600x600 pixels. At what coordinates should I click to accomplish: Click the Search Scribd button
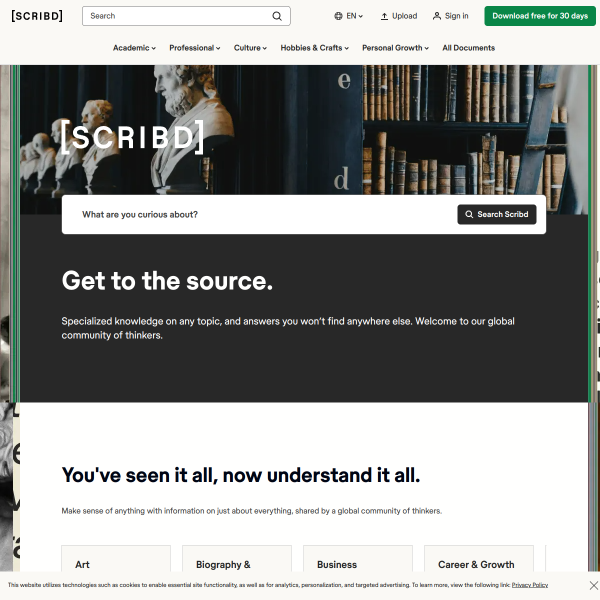(497, 214)
